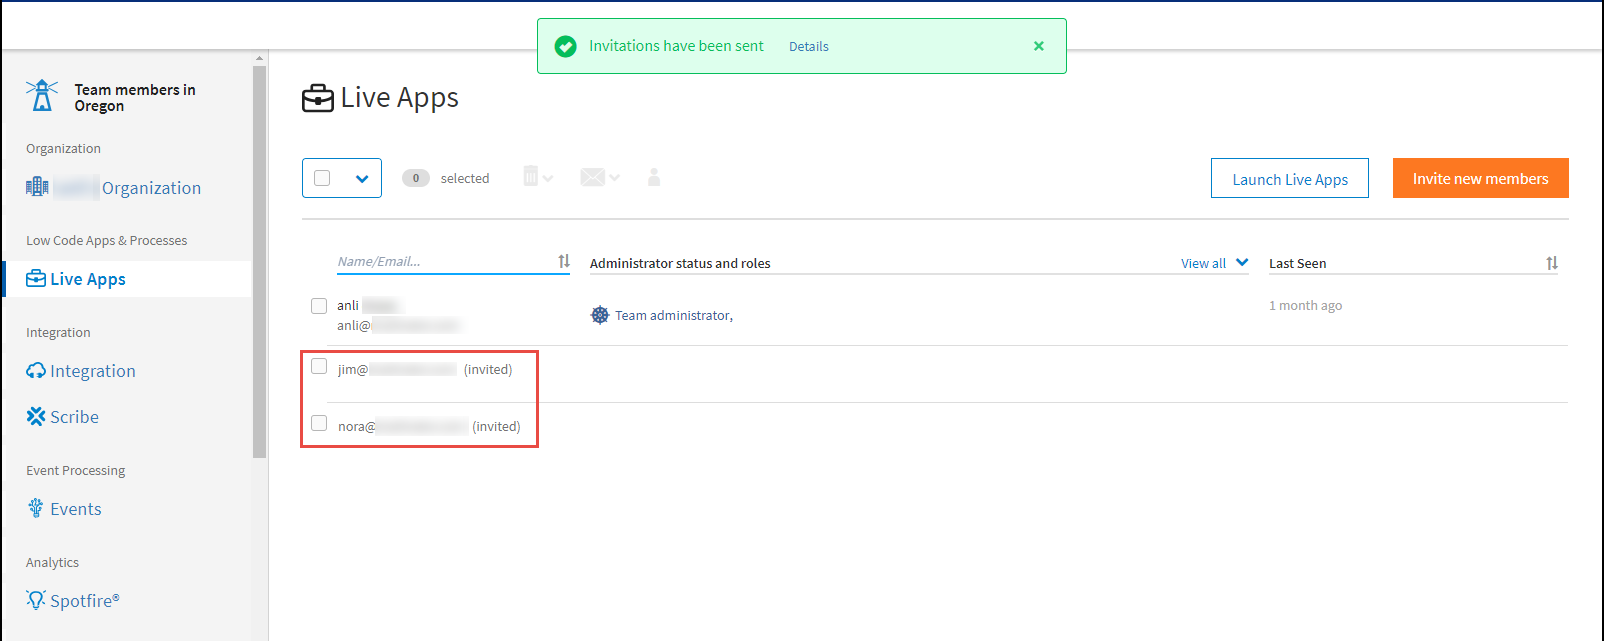
Task: Sort members by Name/Email using arrows icon
Action: [564, 261]
